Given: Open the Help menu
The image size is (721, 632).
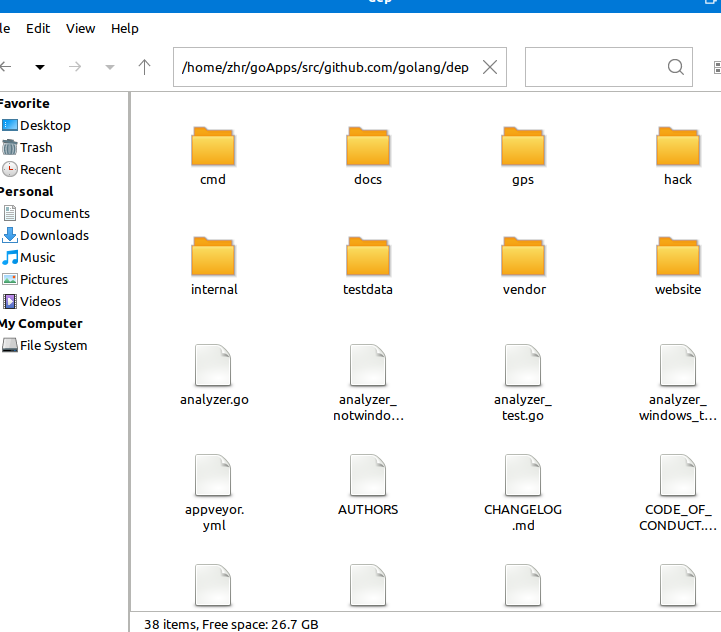Looking at the screenshot, I should tap(125, 29).
